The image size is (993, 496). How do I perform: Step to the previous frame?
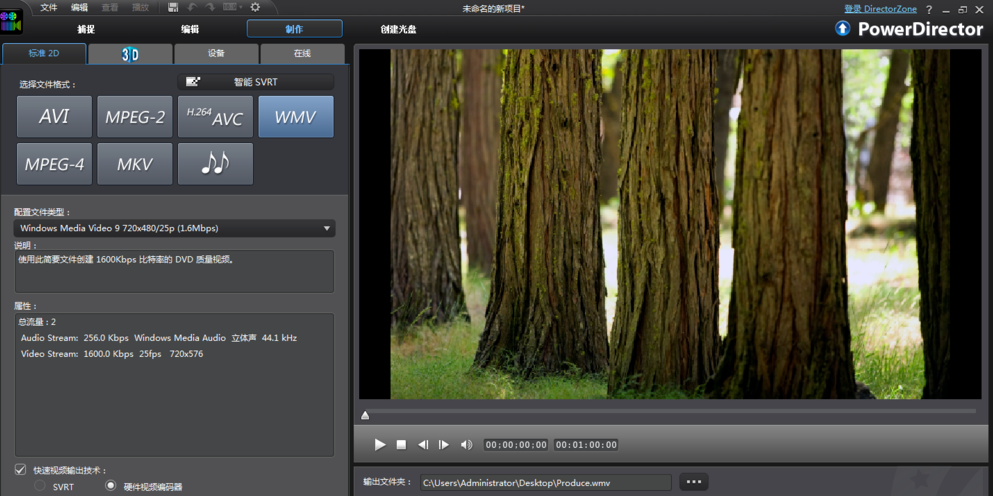[x=423, y=445]
